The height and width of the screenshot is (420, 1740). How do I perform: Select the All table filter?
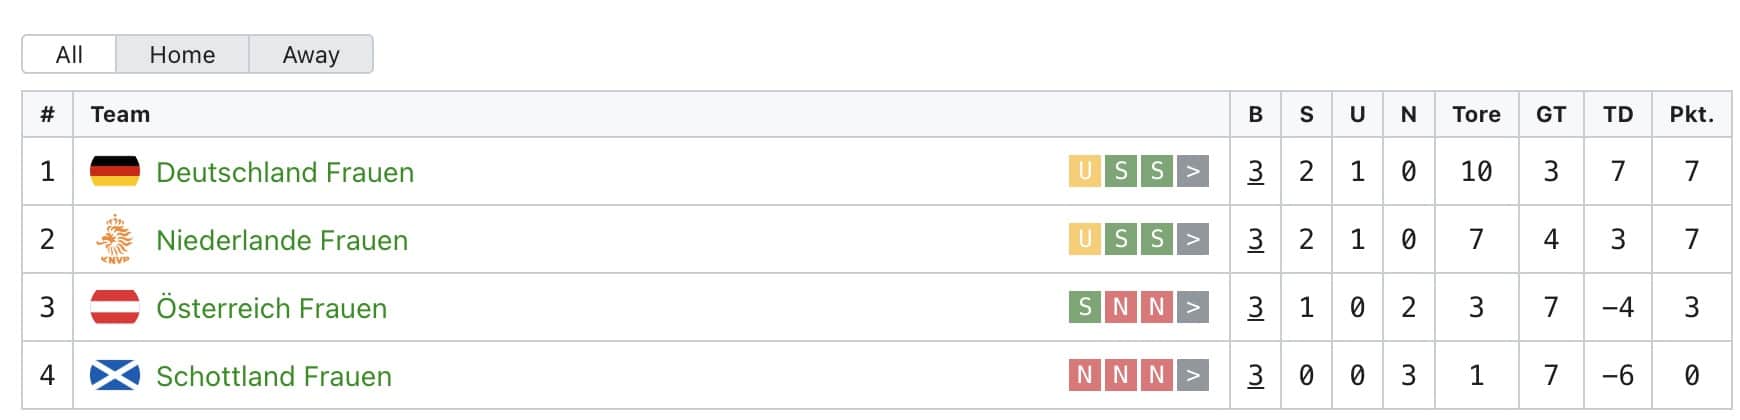[69, 54]
